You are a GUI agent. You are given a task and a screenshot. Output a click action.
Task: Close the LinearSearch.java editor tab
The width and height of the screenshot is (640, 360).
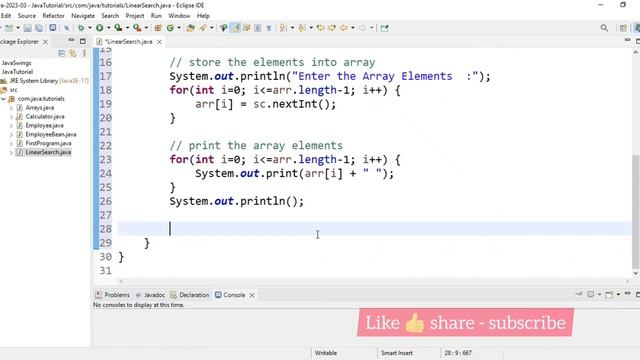click(x=159, y=42)
